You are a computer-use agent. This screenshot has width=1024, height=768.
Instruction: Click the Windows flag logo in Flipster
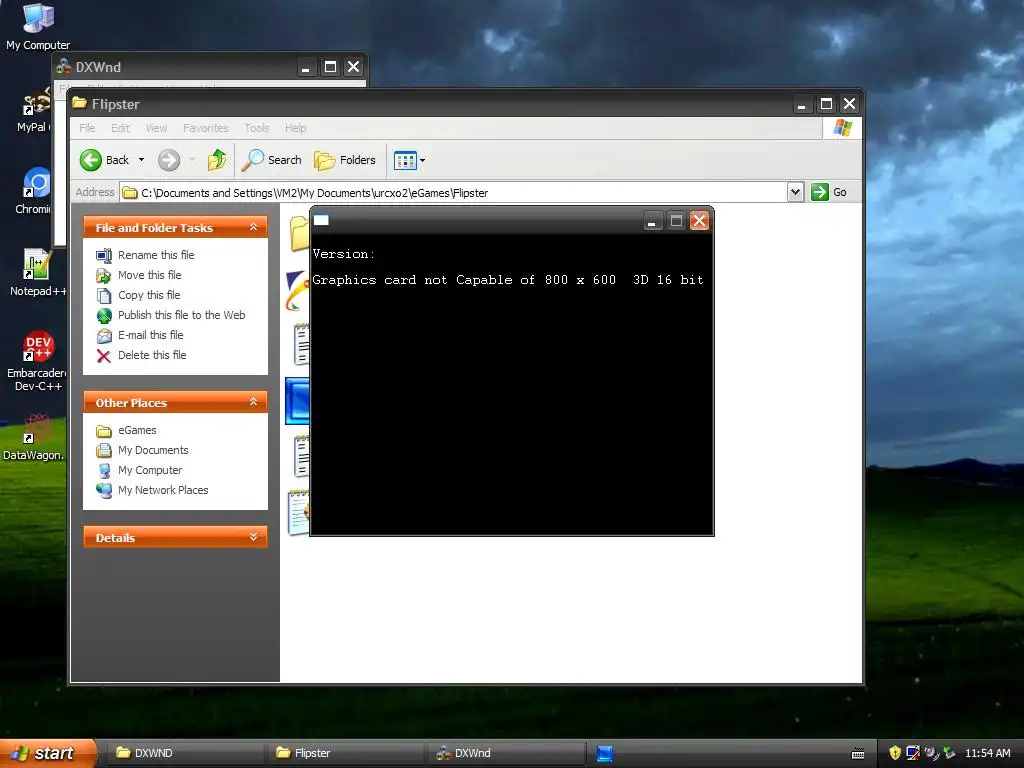coord(842,127)
